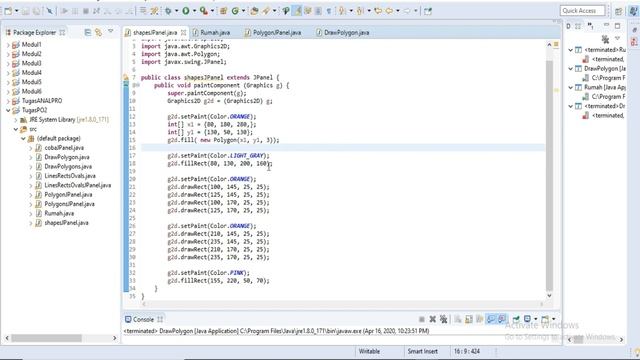This screenshot has height=360, width=640.
Task: Click the New Java Class green icon
Action: click(235, 11)
